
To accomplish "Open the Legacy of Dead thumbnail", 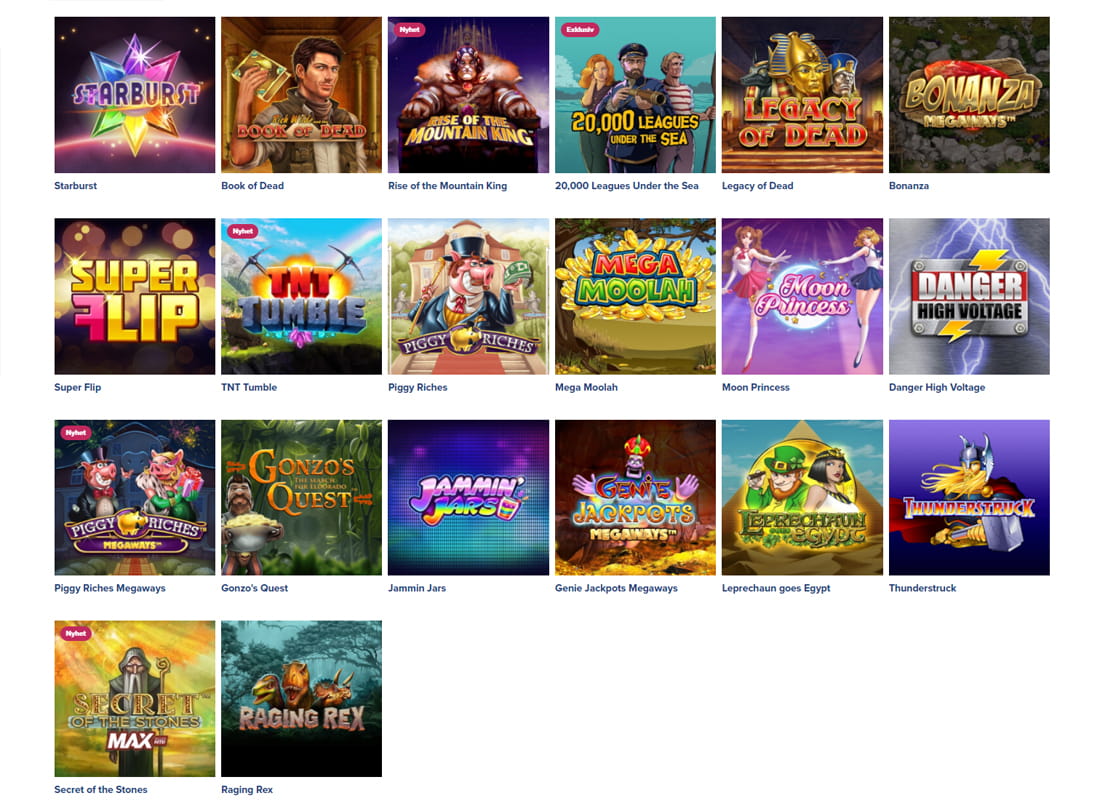I will click(x=803, y=95).
